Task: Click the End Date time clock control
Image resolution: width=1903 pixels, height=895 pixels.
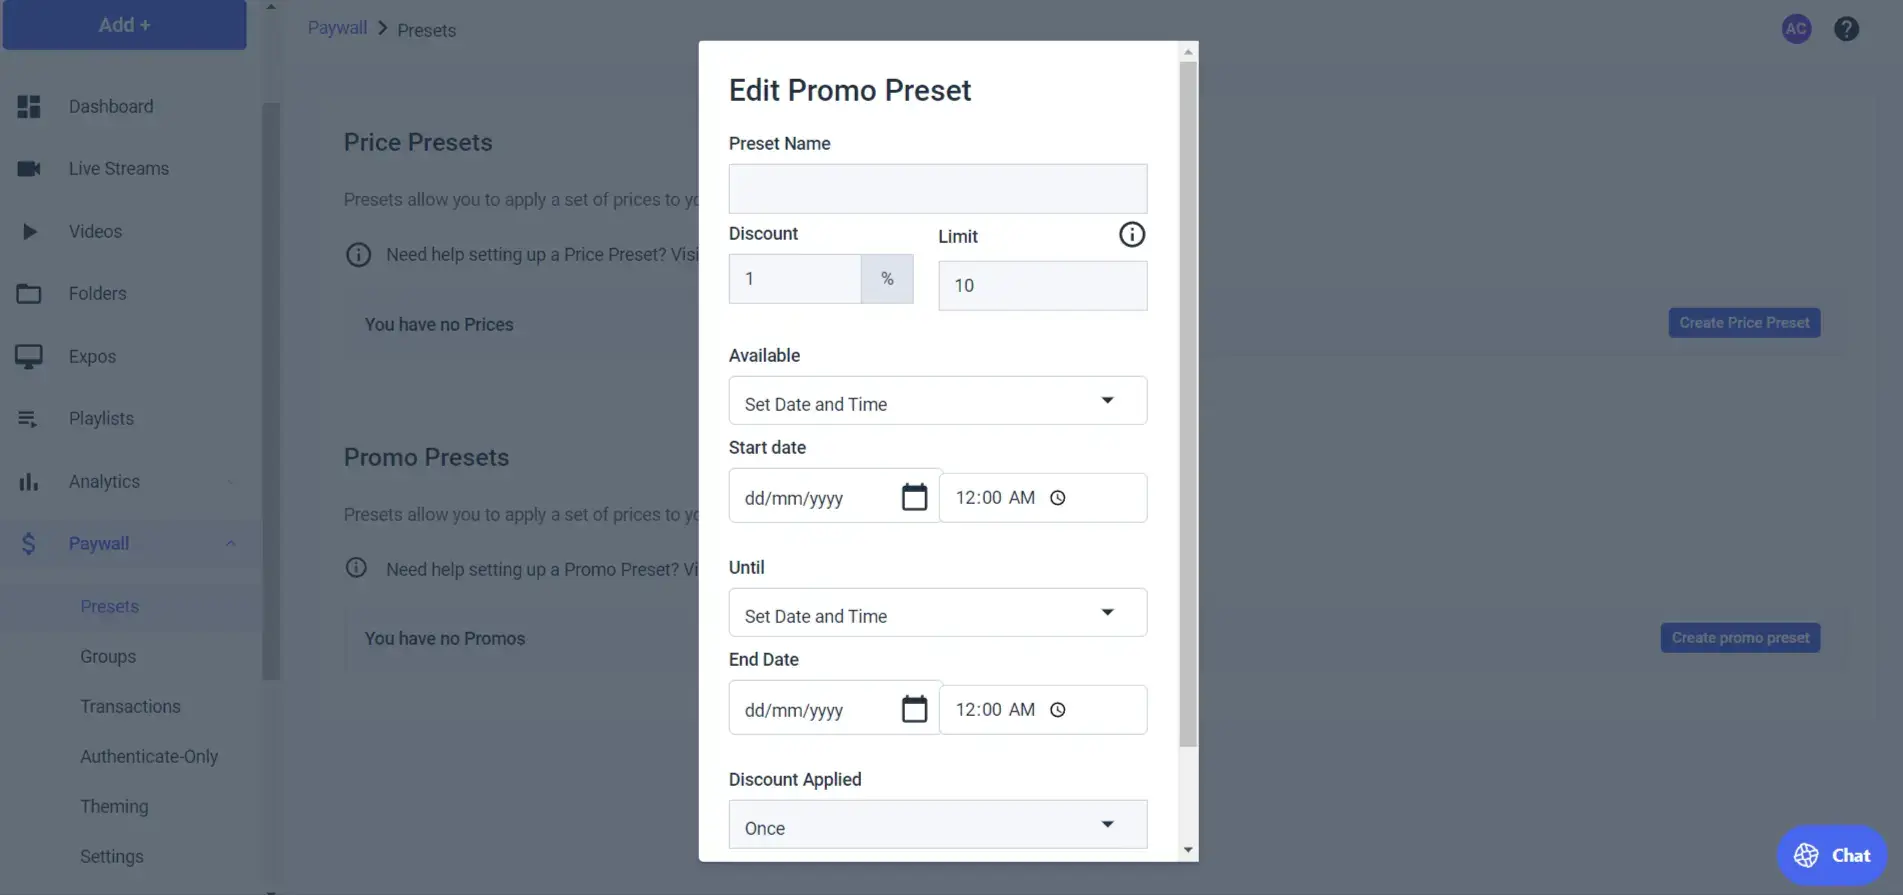Action: click(x=1058, y=709)
